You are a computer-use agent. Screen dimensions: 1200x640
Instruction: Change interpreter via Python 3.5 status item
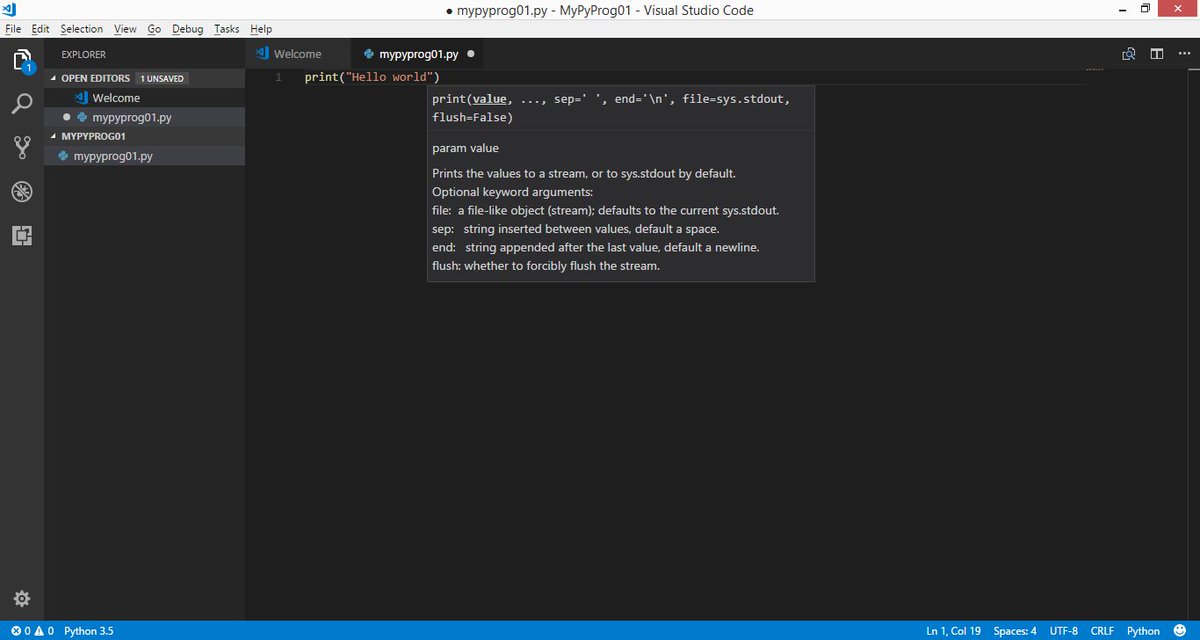point(88,631)
